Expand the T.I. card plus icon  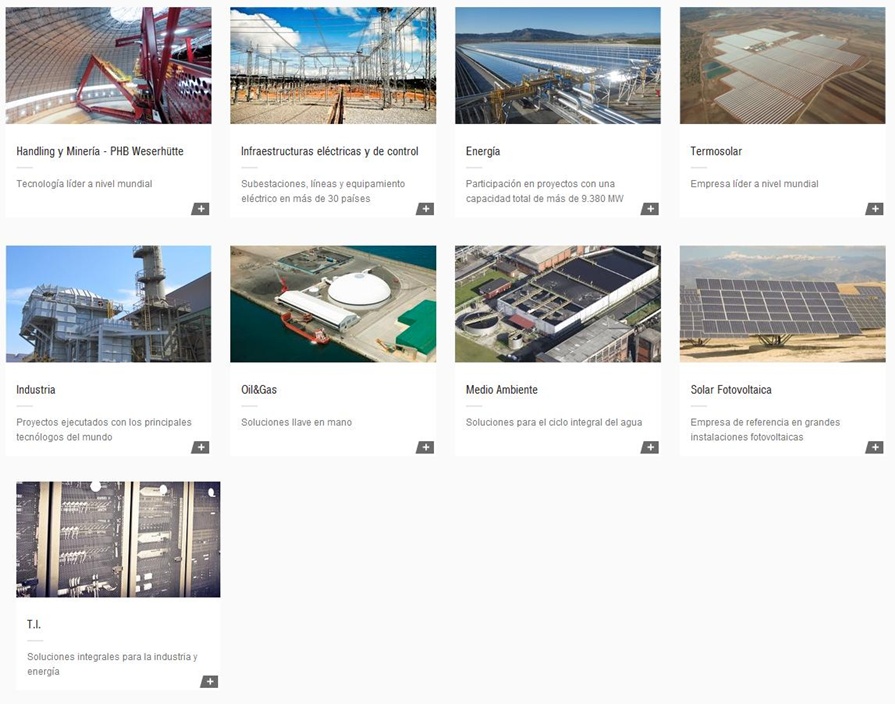click(209, 682)
